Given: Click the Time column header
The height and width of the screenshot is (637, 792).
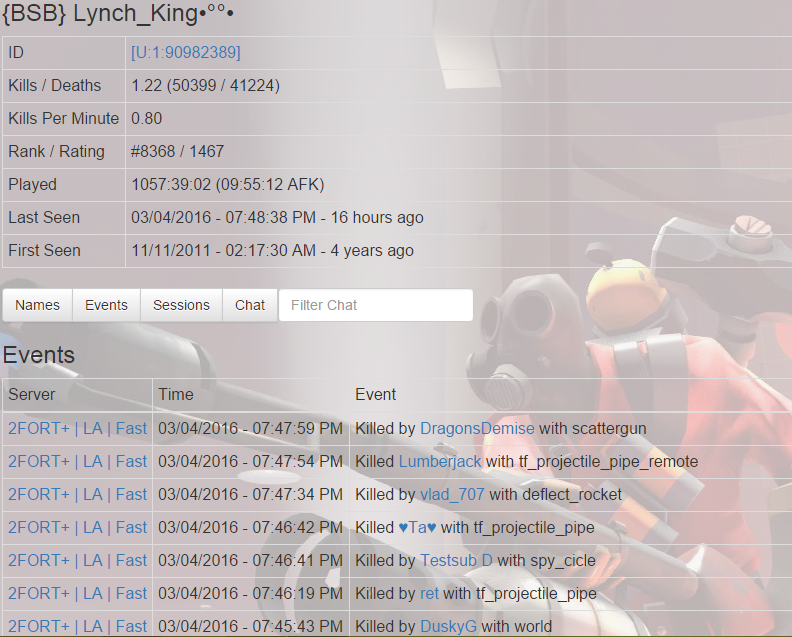Looking at the screenshot, I should click(x=176, y=394).
